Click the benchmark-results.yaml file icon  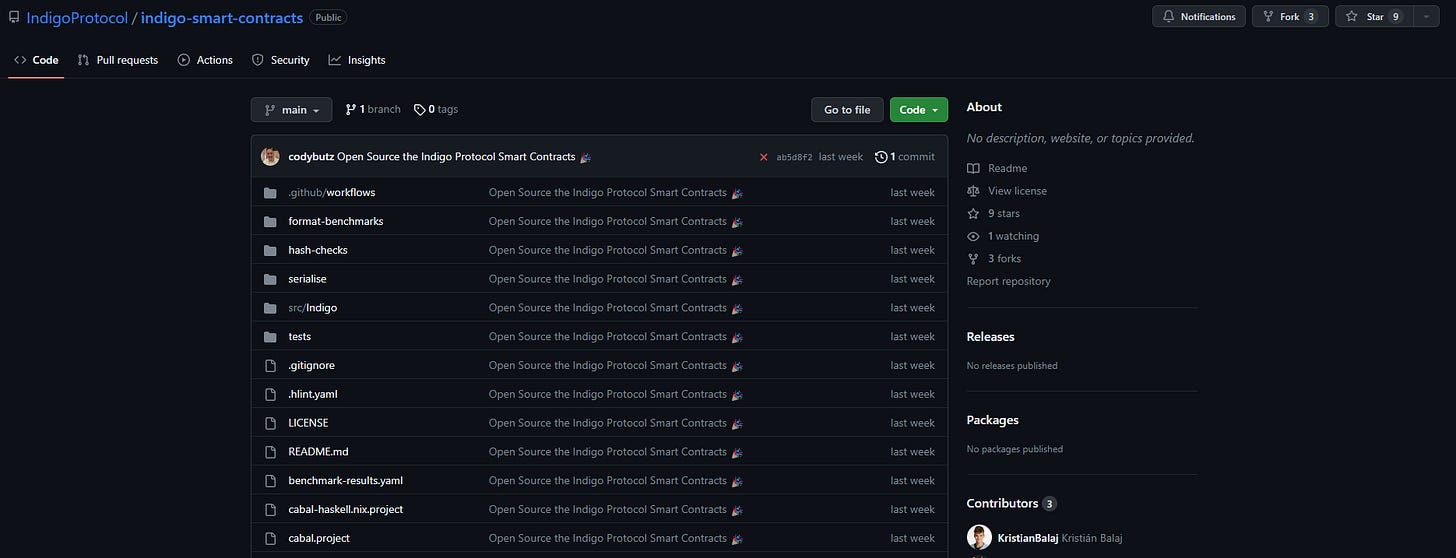(270, 481)
